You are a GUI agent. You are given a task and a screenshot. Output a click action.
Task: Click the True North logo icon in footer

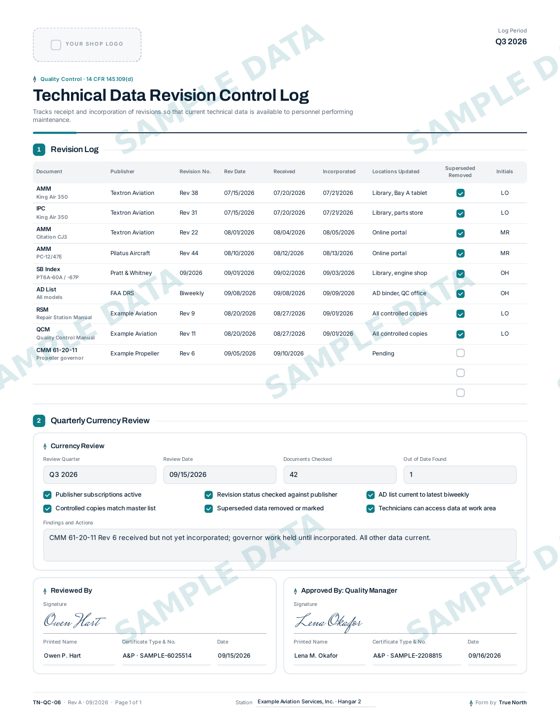(471, 702)
